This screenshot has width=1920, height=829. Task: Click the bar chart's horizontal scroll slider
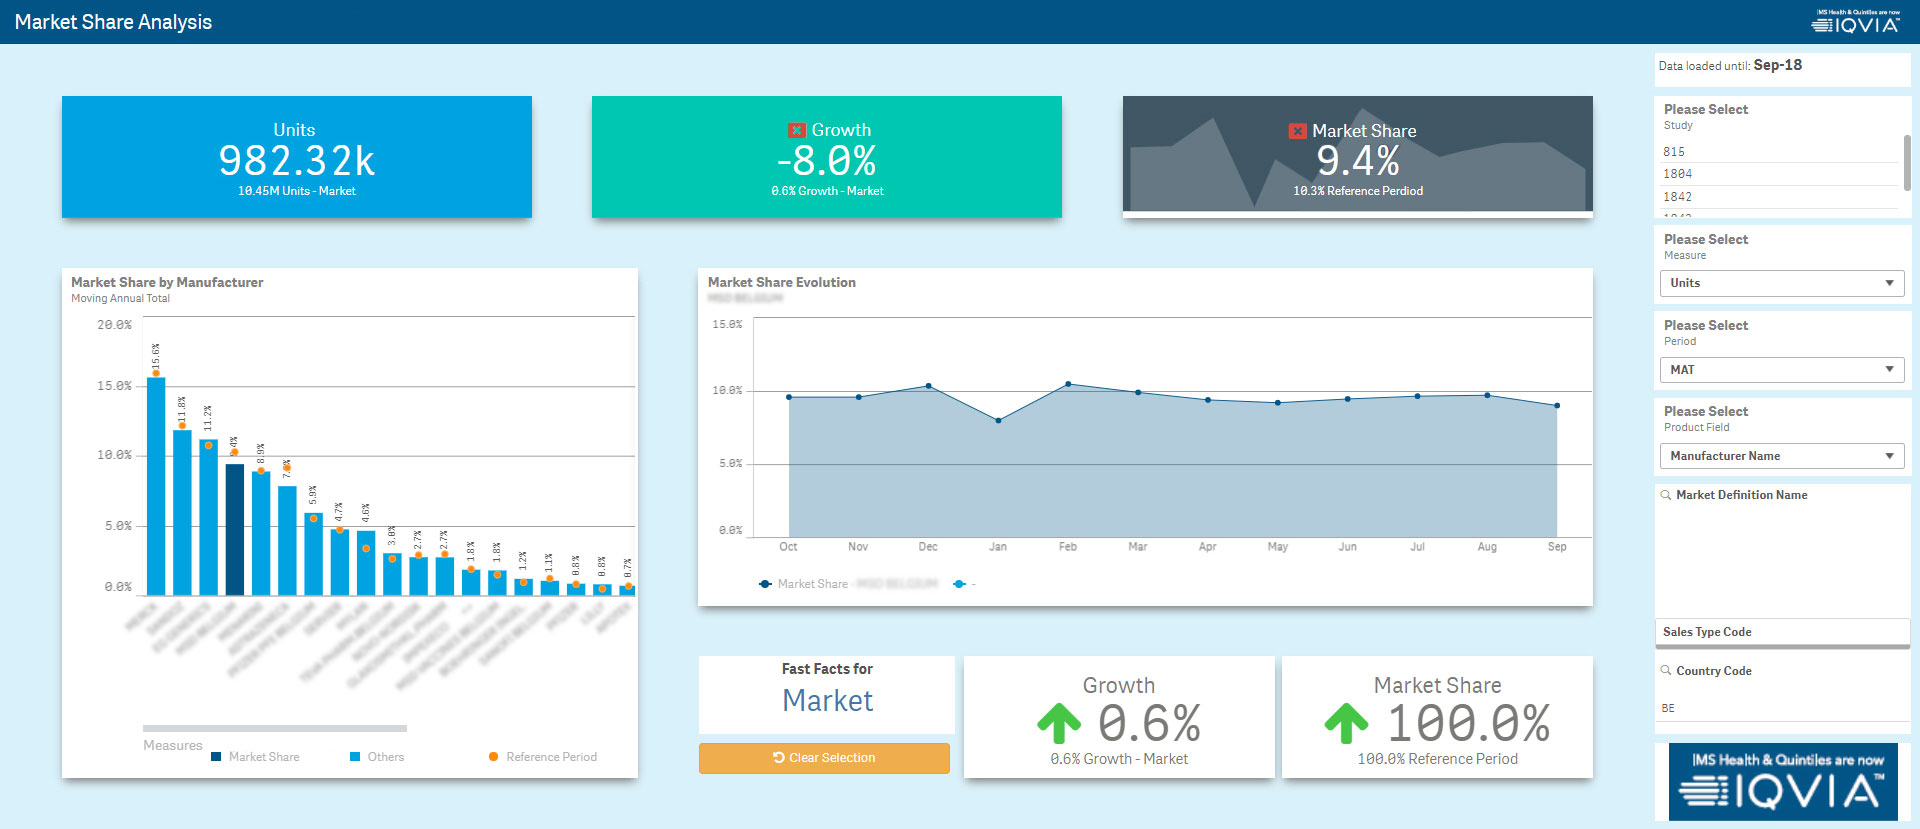(x=274, y=728)
